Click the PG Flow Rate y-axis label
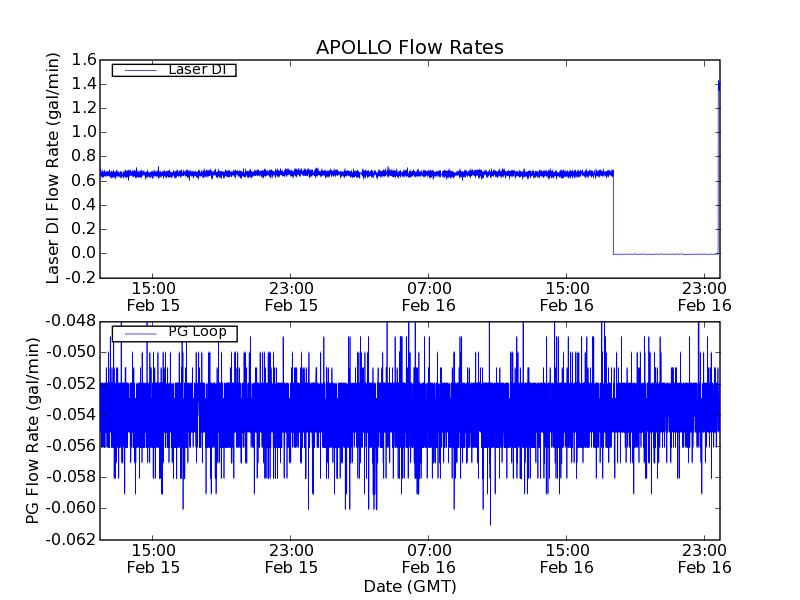The width and height of the screenshot is (800, 600). [33, 430]
